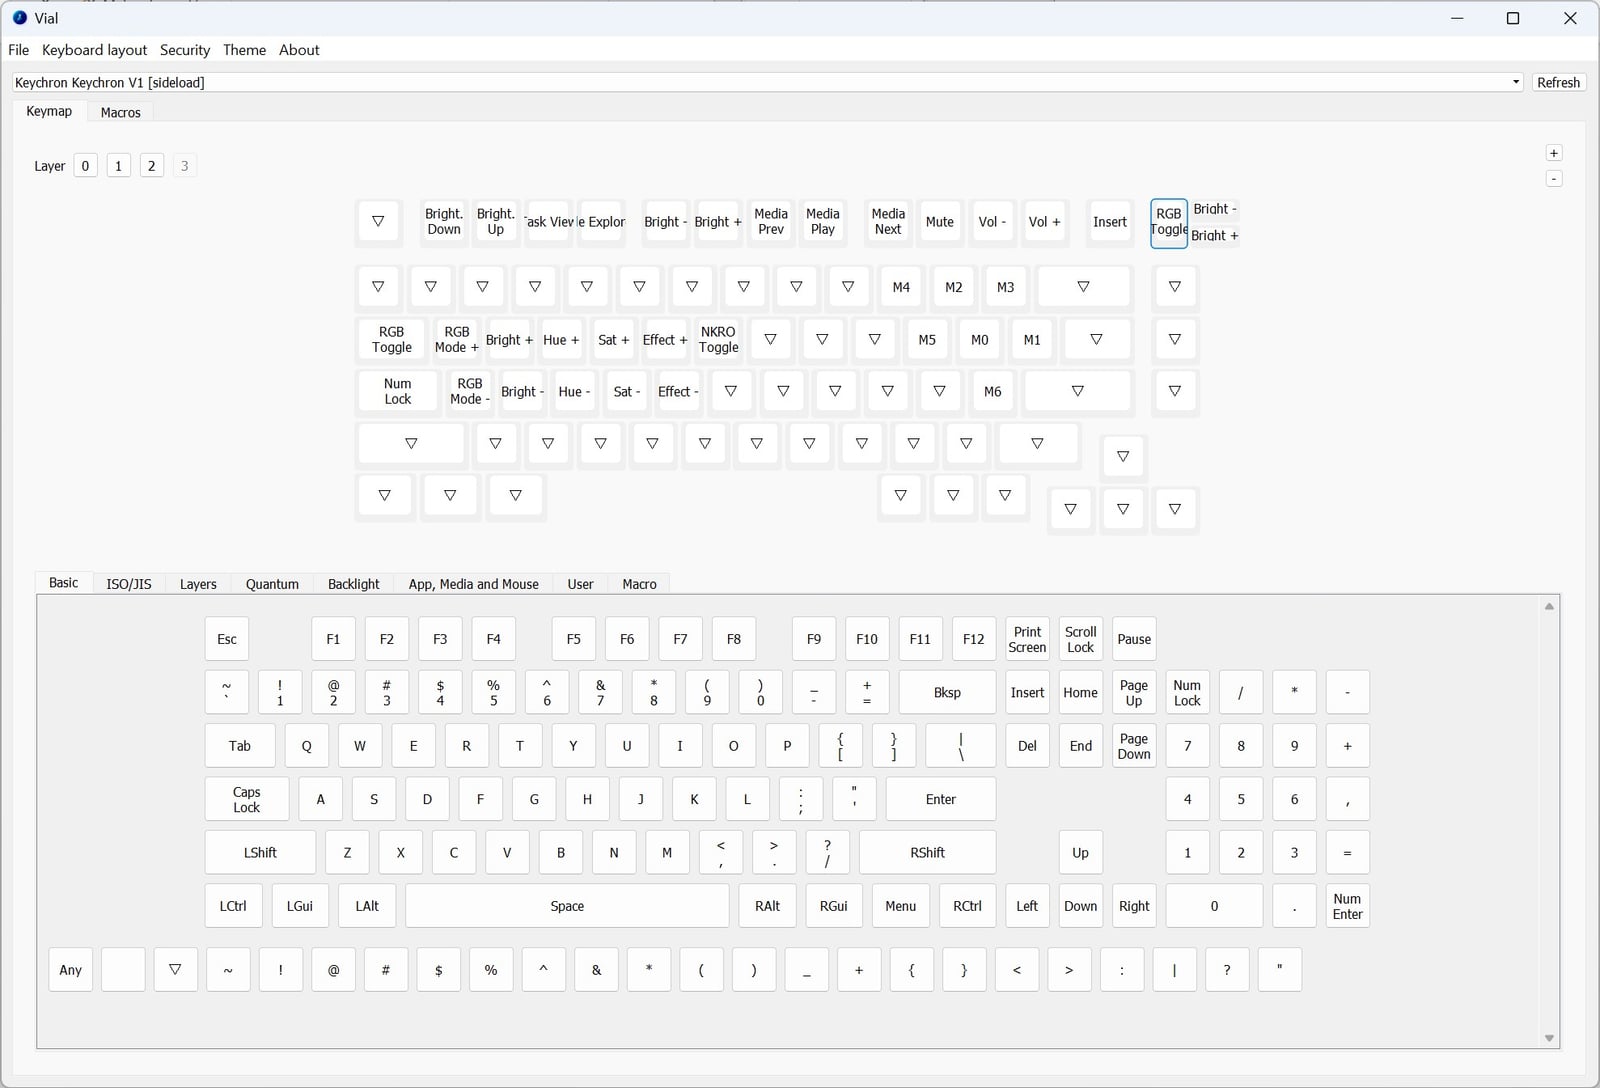Open the App, Media and Mouse tab
The height and width of the screenshot is (1088, 1600).
[474, 584]
